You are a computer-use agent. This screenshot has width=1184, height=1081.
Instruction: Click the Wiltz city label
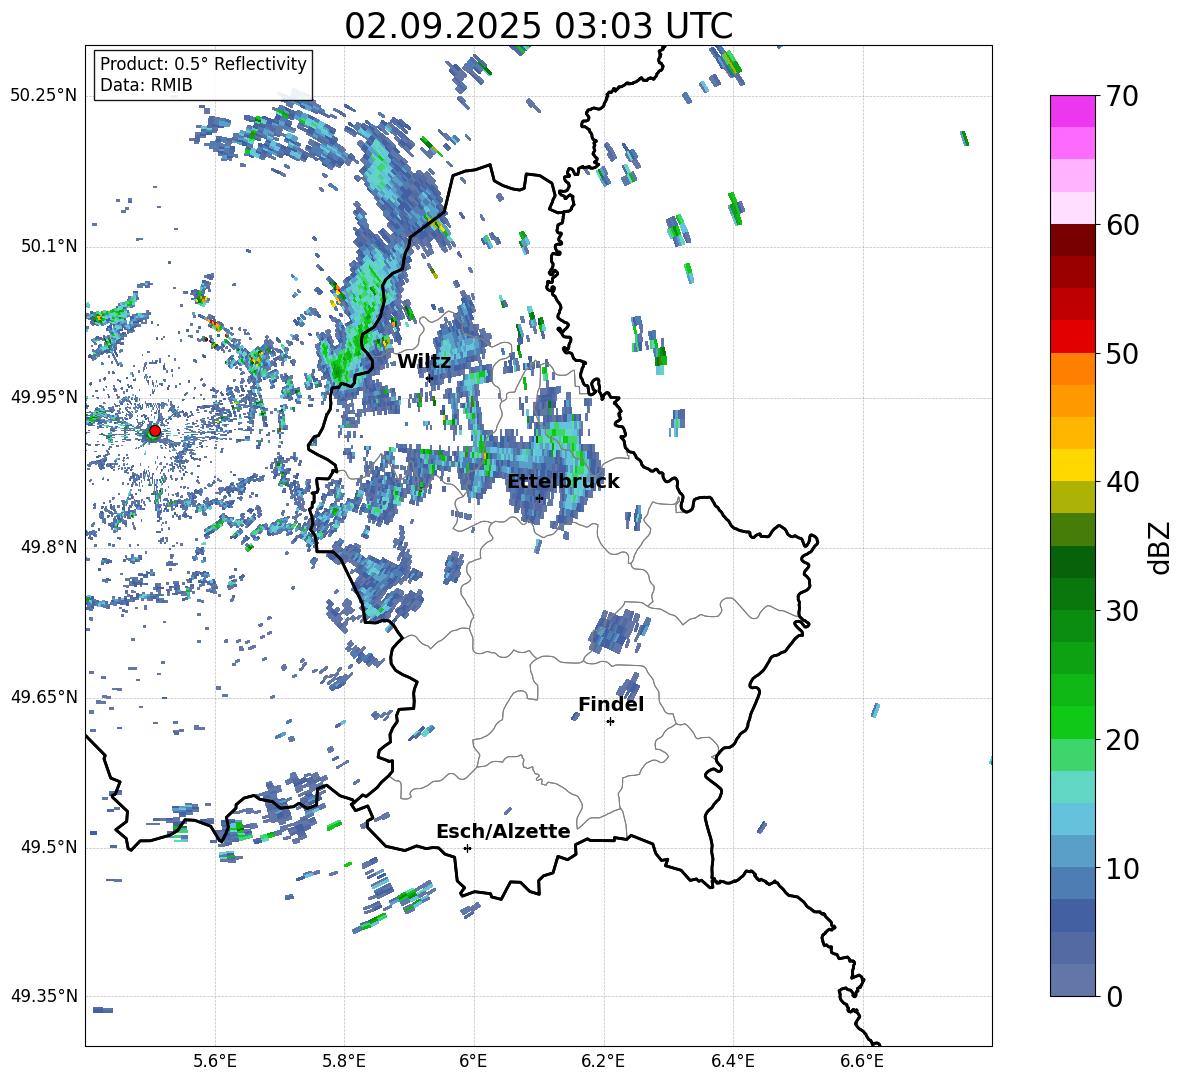point(424,362)
